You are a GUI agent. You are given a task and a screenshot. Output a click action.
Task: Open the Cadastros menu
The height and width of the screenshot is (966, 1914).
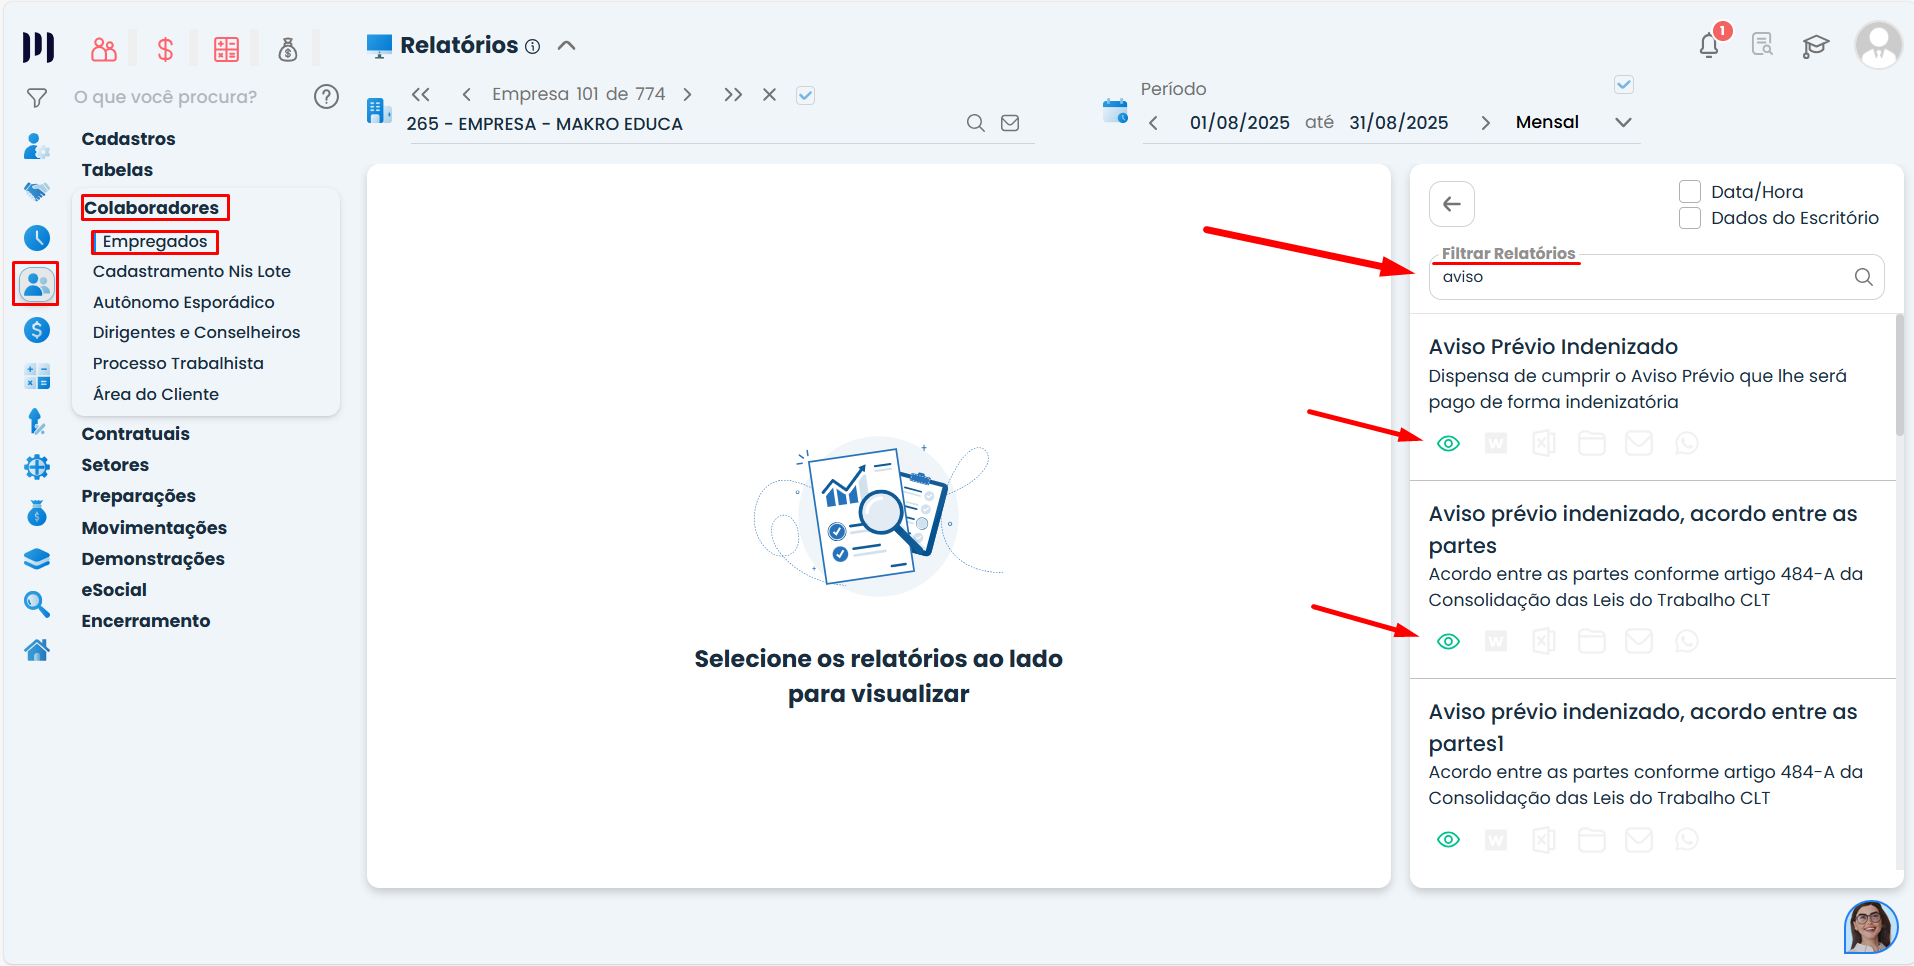tap(129, 139)
